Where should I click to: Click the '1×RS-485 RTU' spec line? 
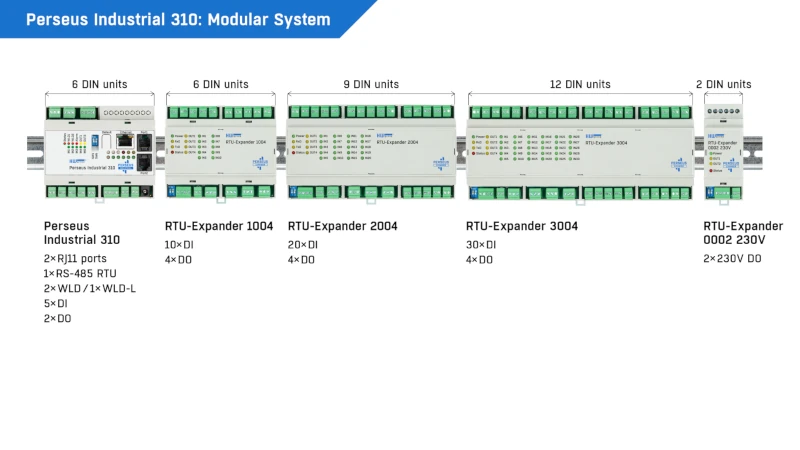click(80, 273)
